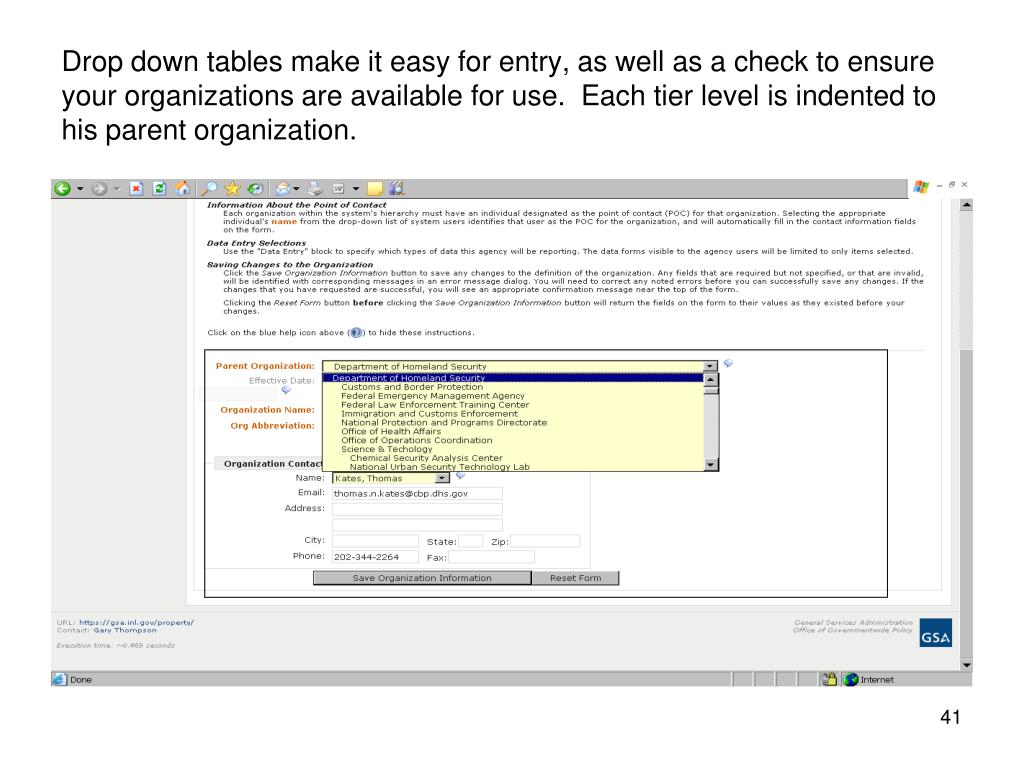Choose Immigration and Customs Enforcement
The width and height of the screenshot is (1024, 768).
(x=513, y=413)
